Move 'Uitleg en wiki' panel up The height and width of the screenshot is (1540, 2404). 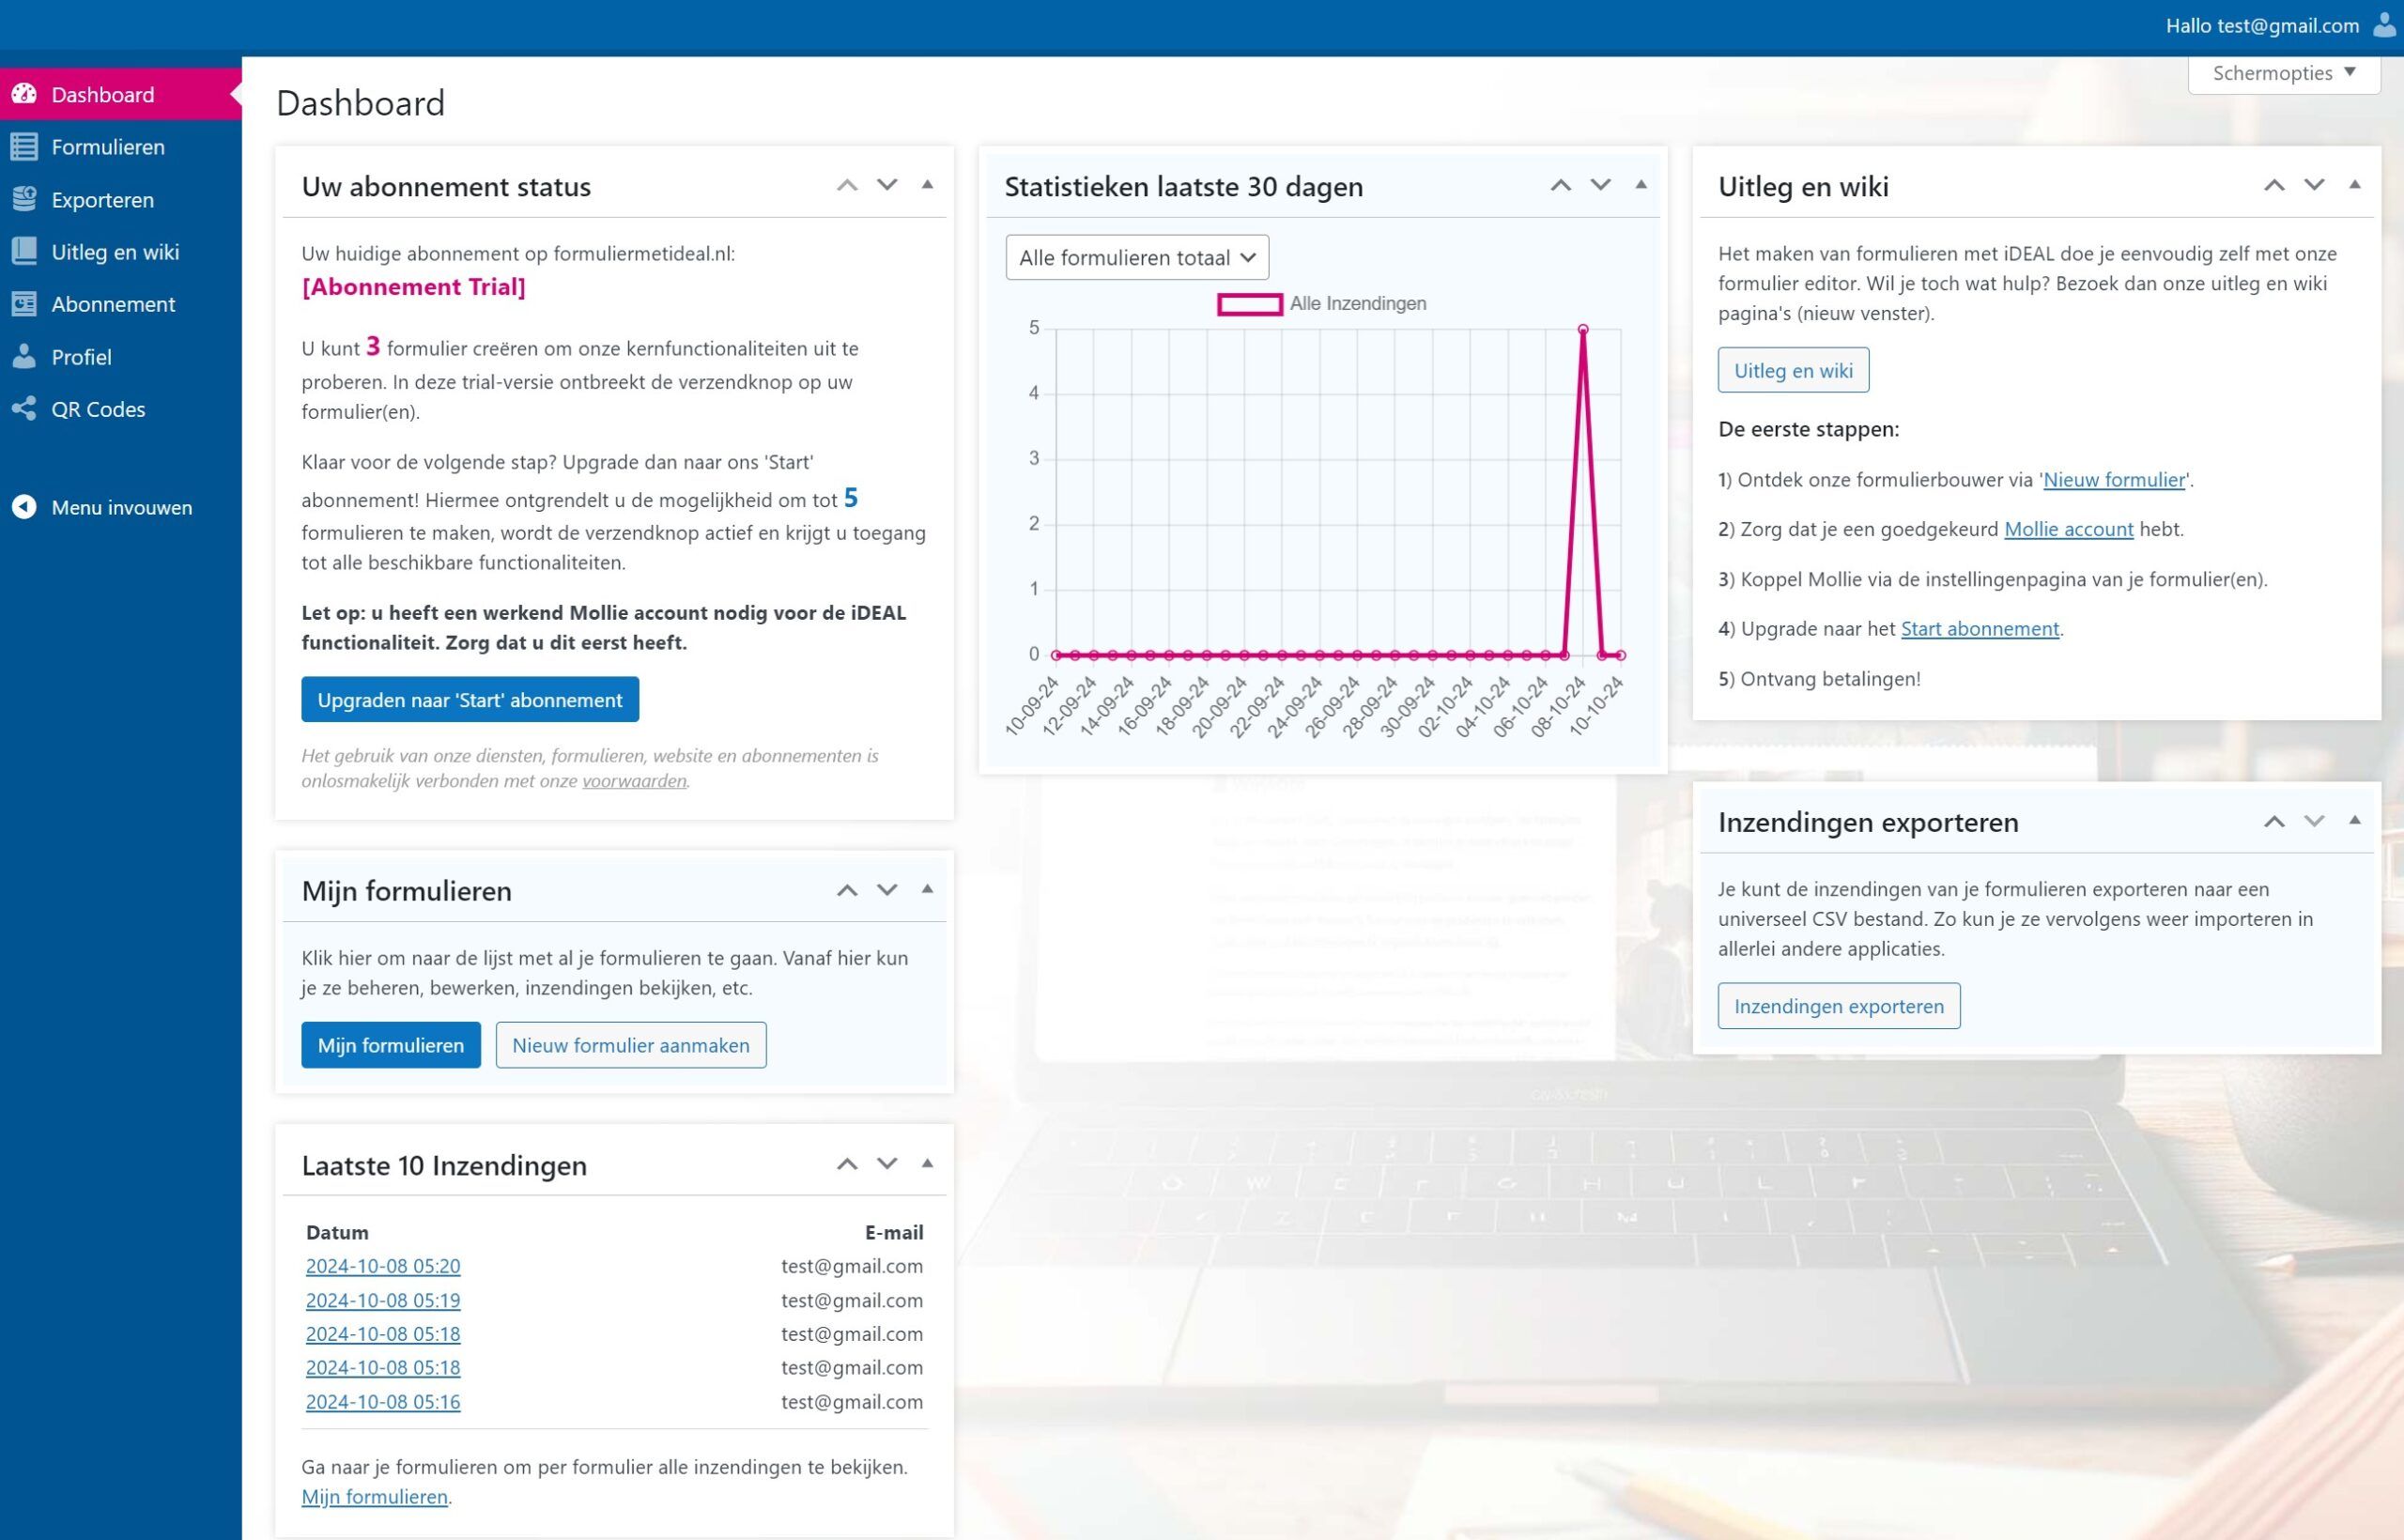click(2274, 185)
